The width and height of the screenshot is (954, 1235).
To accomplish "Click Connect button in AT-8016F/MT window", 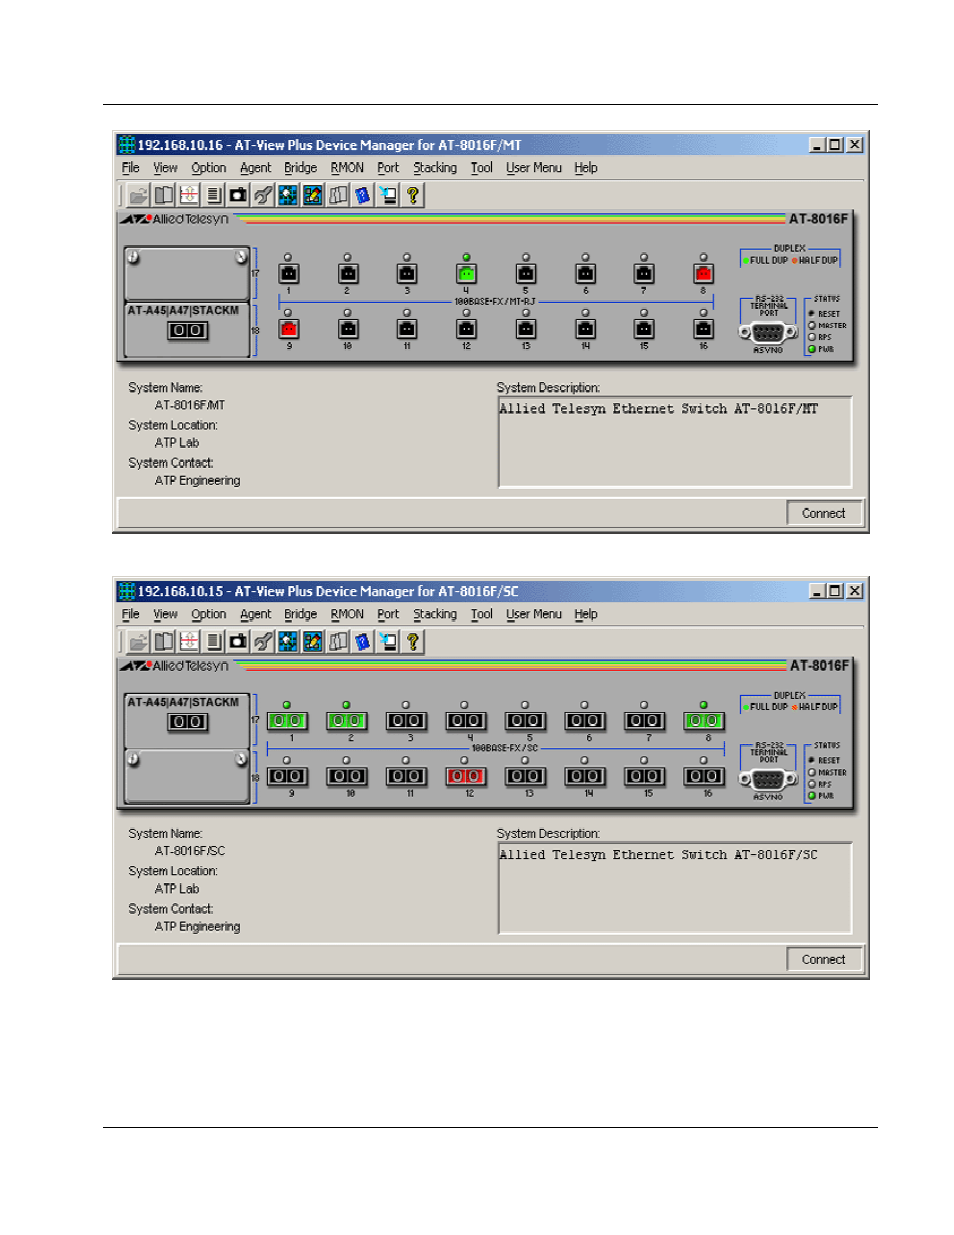I will pos(823,513).
